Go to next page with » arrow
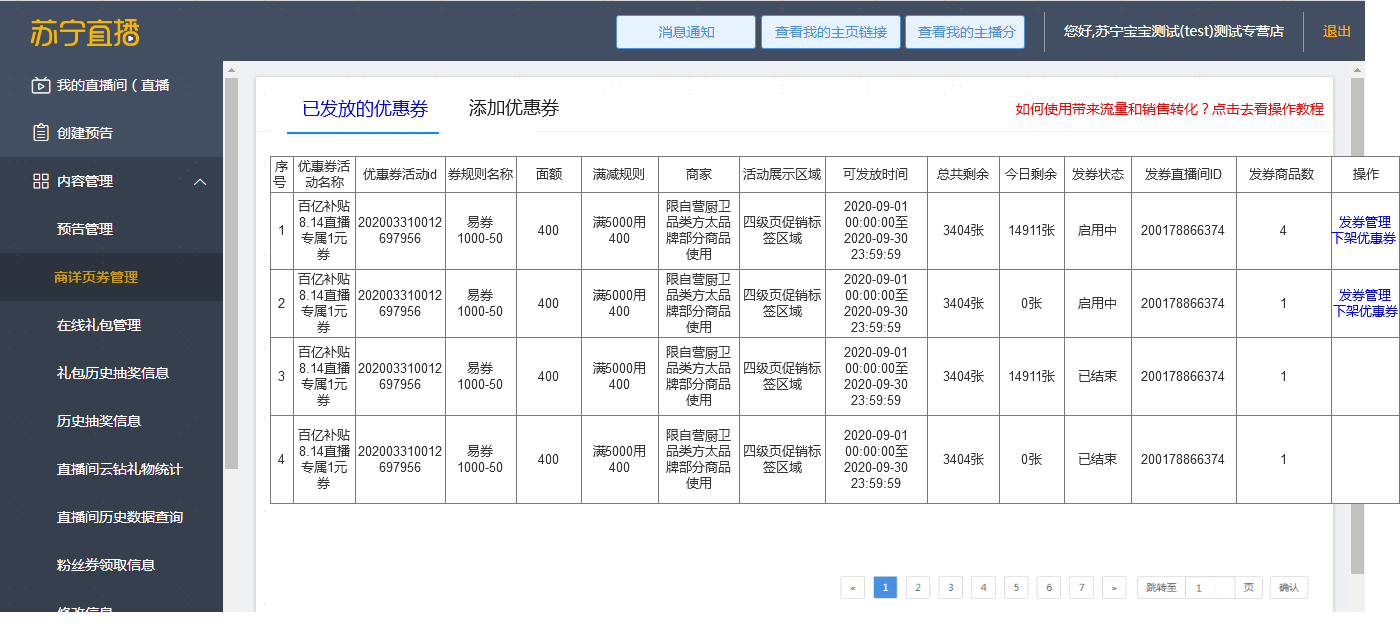Viewport: 1400px width, 631px height. (x=1114, y=588)
